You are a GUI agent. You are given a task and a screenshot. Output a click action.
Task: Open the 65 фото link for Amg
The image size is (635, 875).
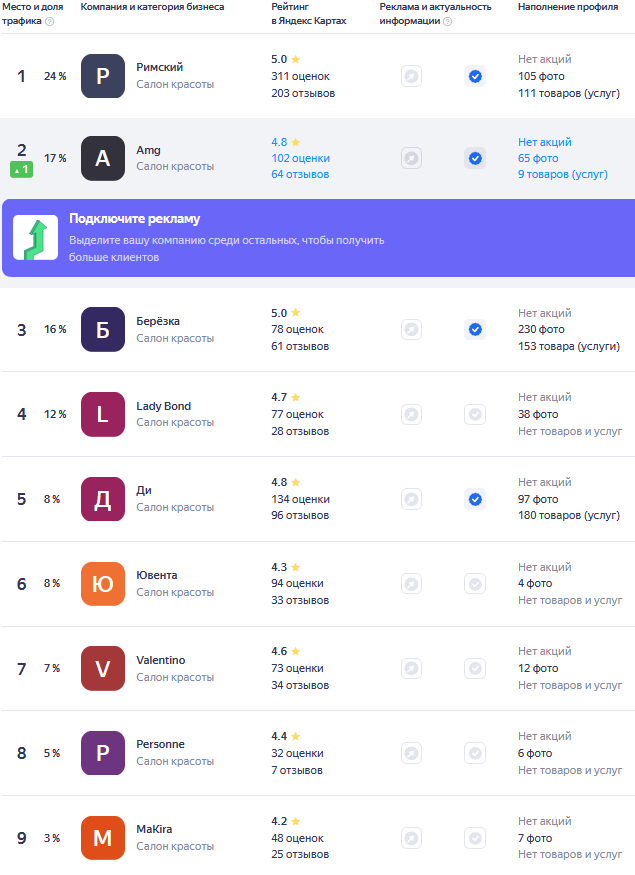point(538,158)
